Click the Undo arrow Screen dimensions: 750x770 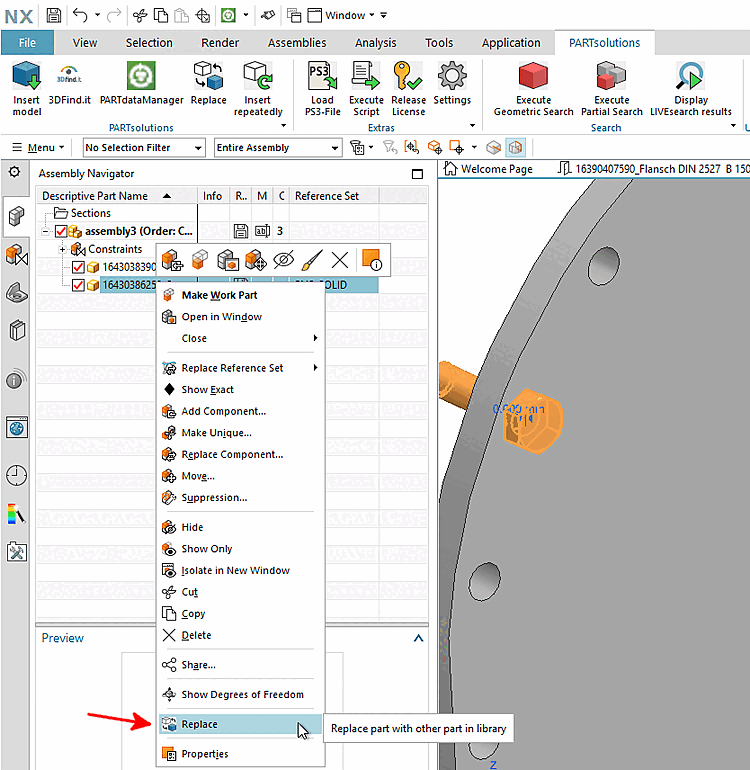pos(80,15)
